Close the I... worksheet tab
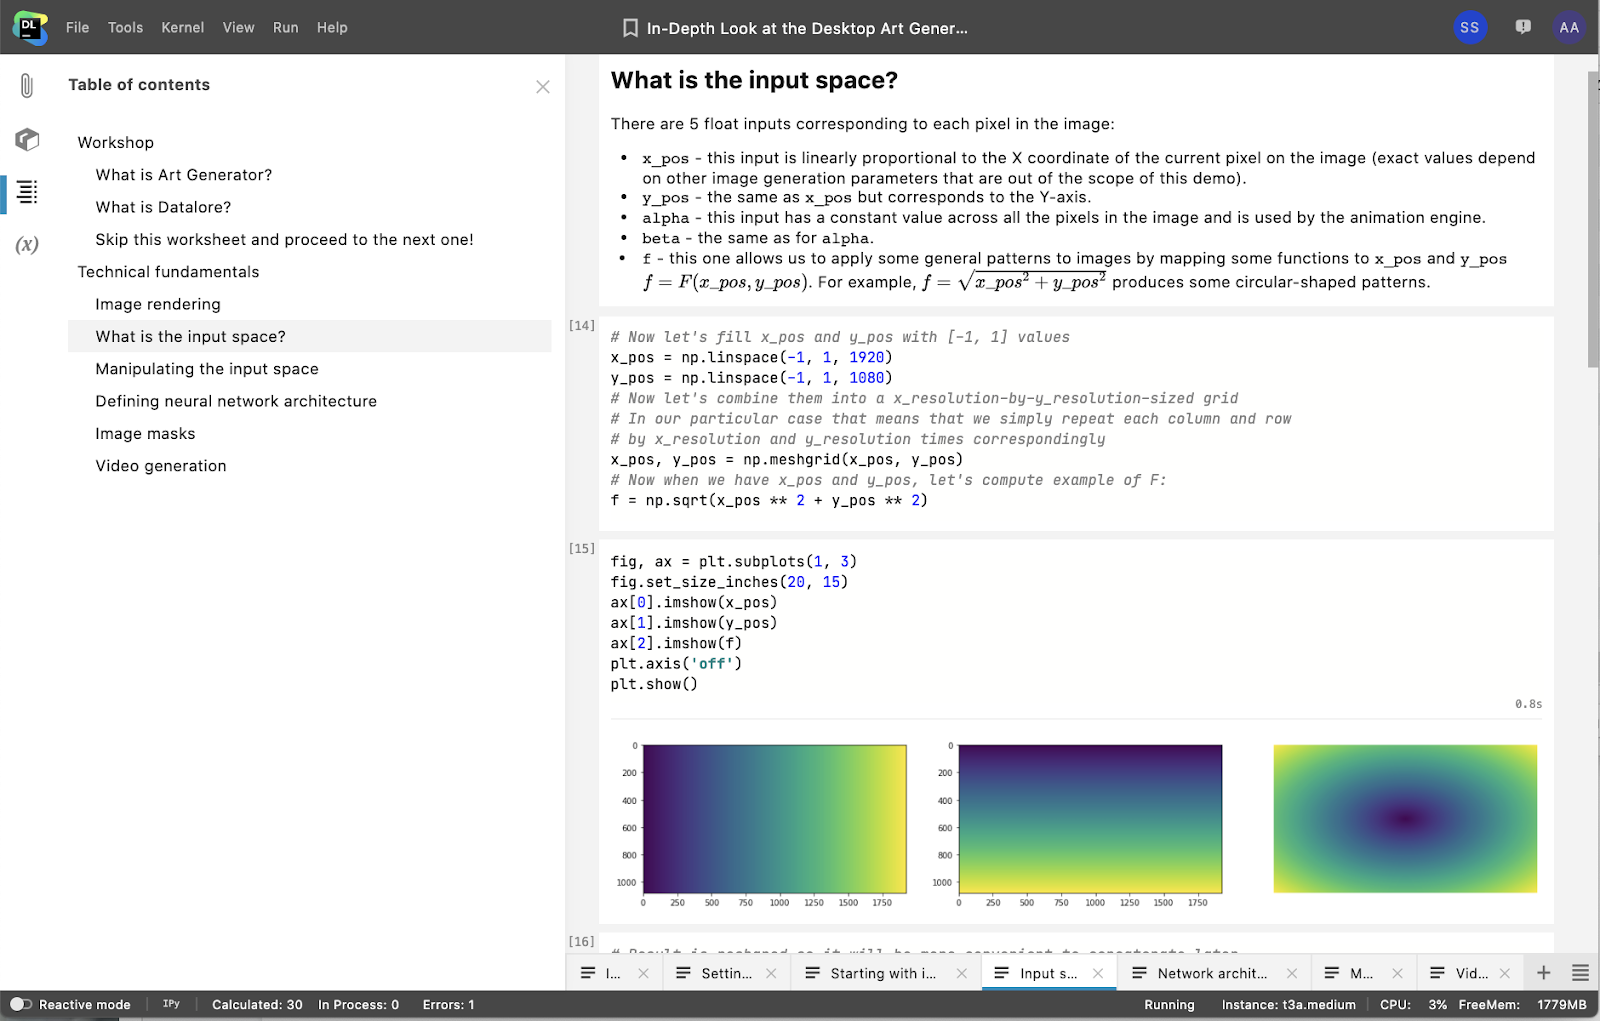1600x1021 pixels. click(643, 973)
